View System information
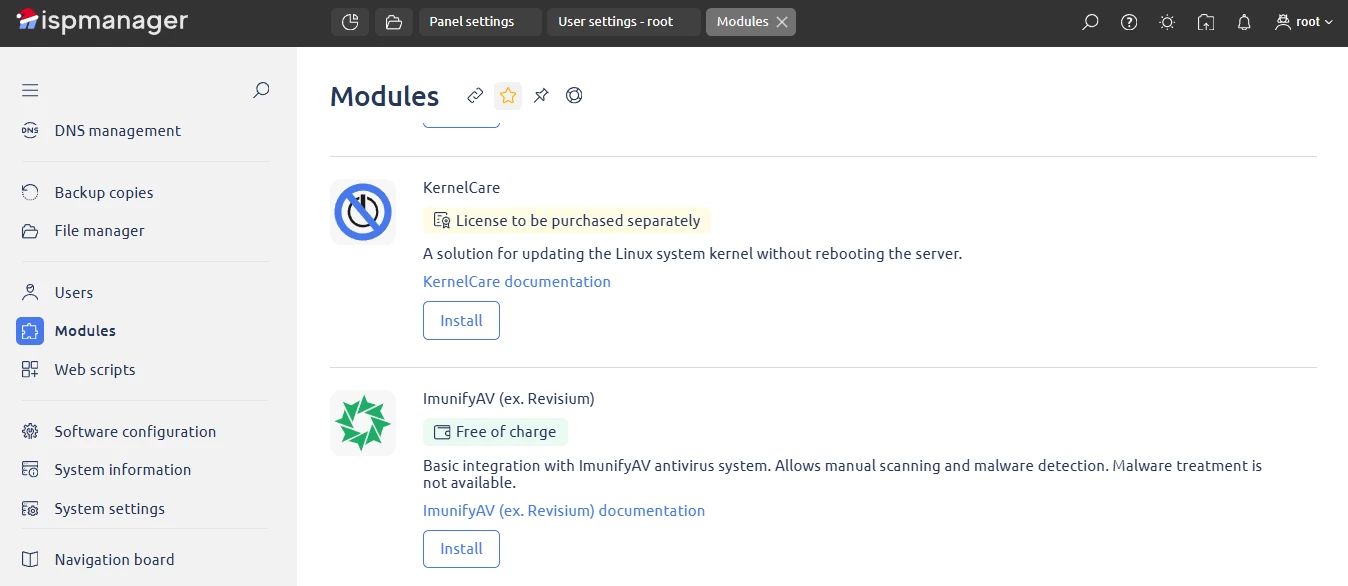 (x=121, y=469)
